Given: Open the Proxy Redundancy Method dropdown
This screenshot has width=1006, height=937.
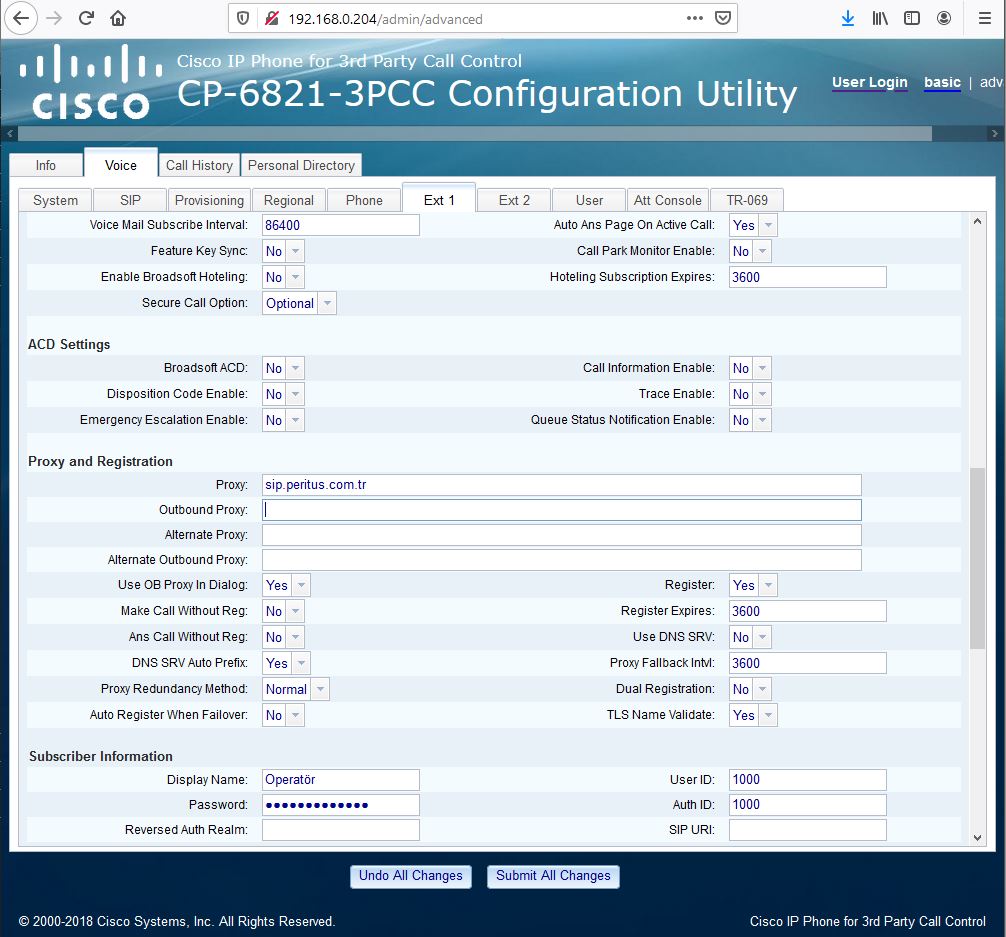Looking at the screenshot, I should pos(296,689).
